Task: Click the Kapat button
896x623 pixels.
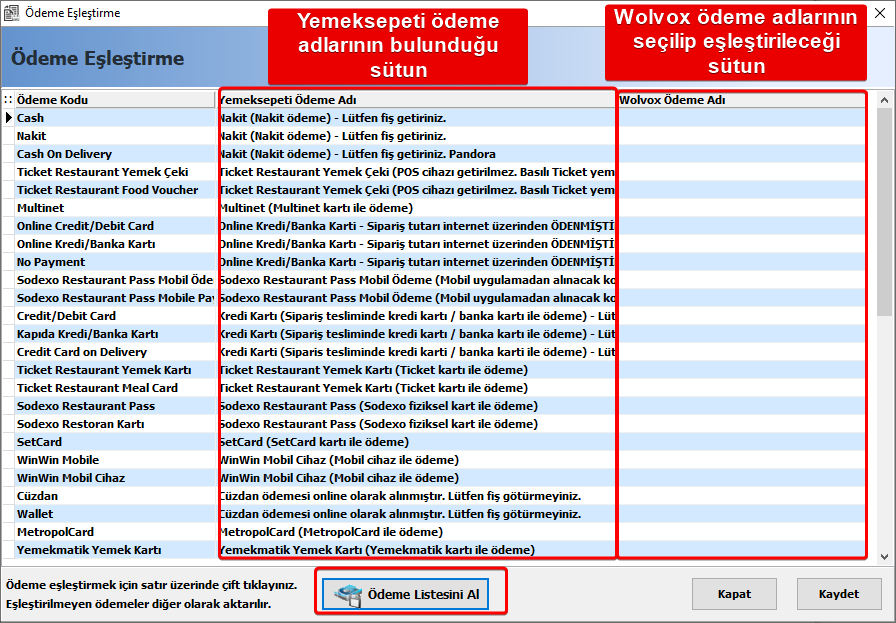Action: (734, 594)
